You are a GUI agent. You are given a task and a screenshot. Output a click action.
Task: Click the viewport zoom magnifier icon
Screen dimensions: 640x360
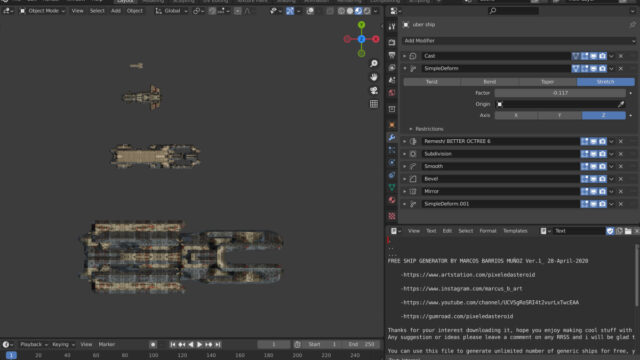pos(374,63)
